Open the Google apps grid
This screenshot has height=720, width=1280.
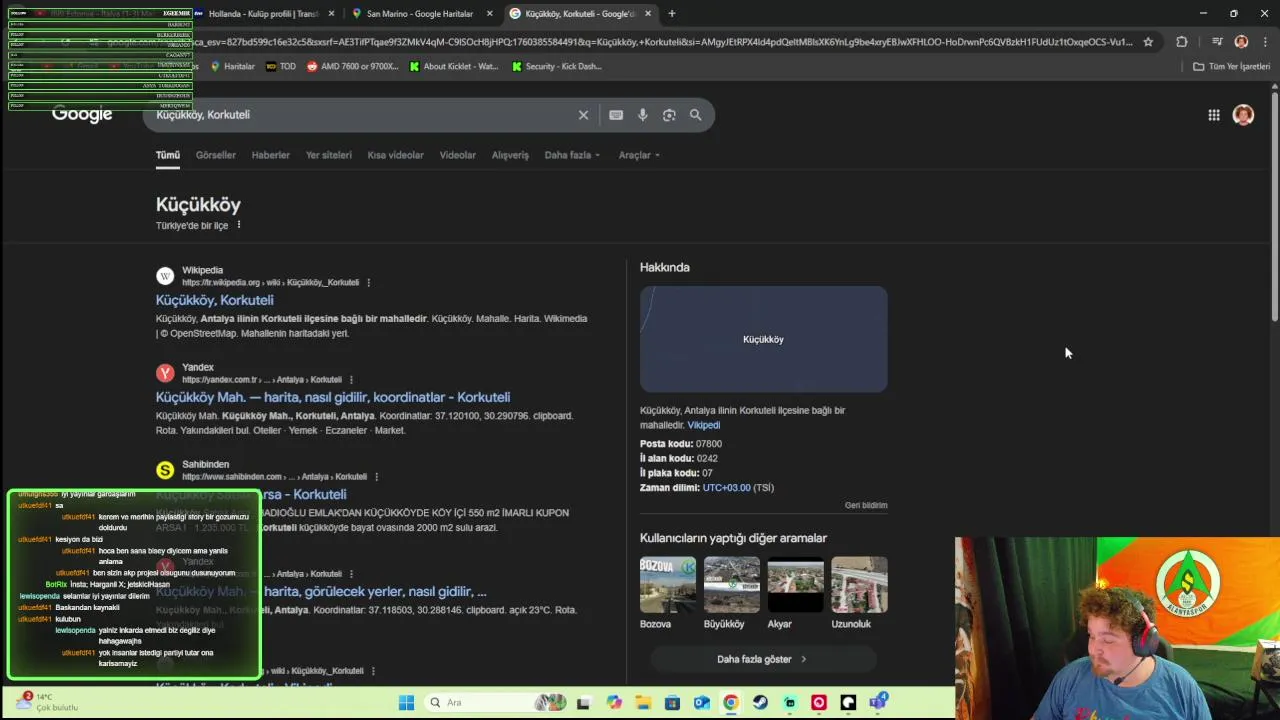(x=1213, y=115)
